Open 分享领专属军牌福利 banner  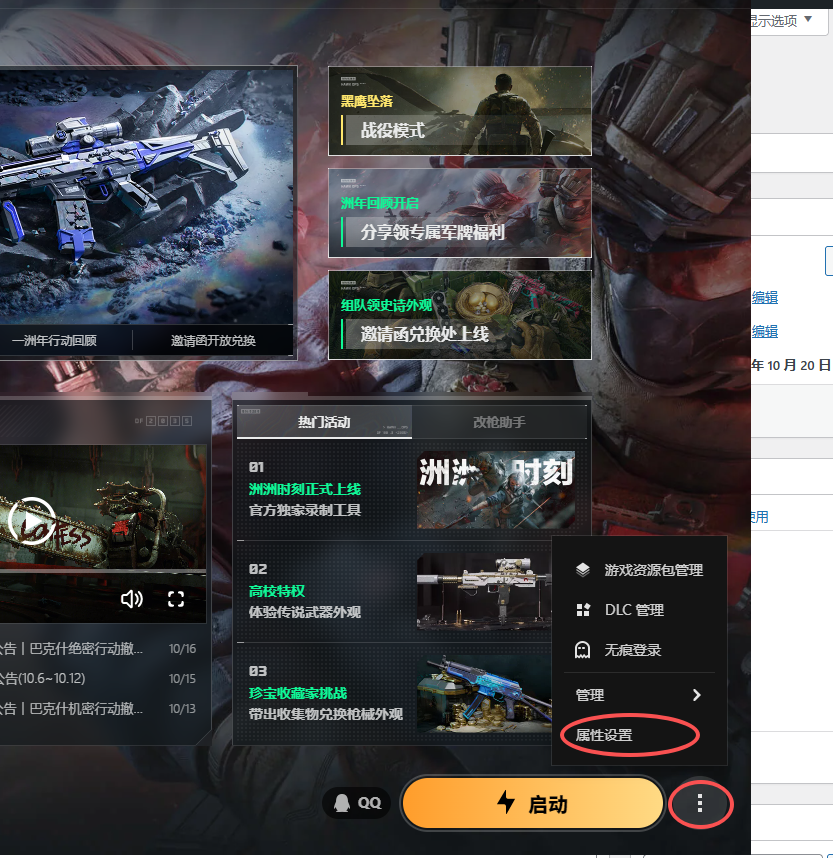click(460, 214)
